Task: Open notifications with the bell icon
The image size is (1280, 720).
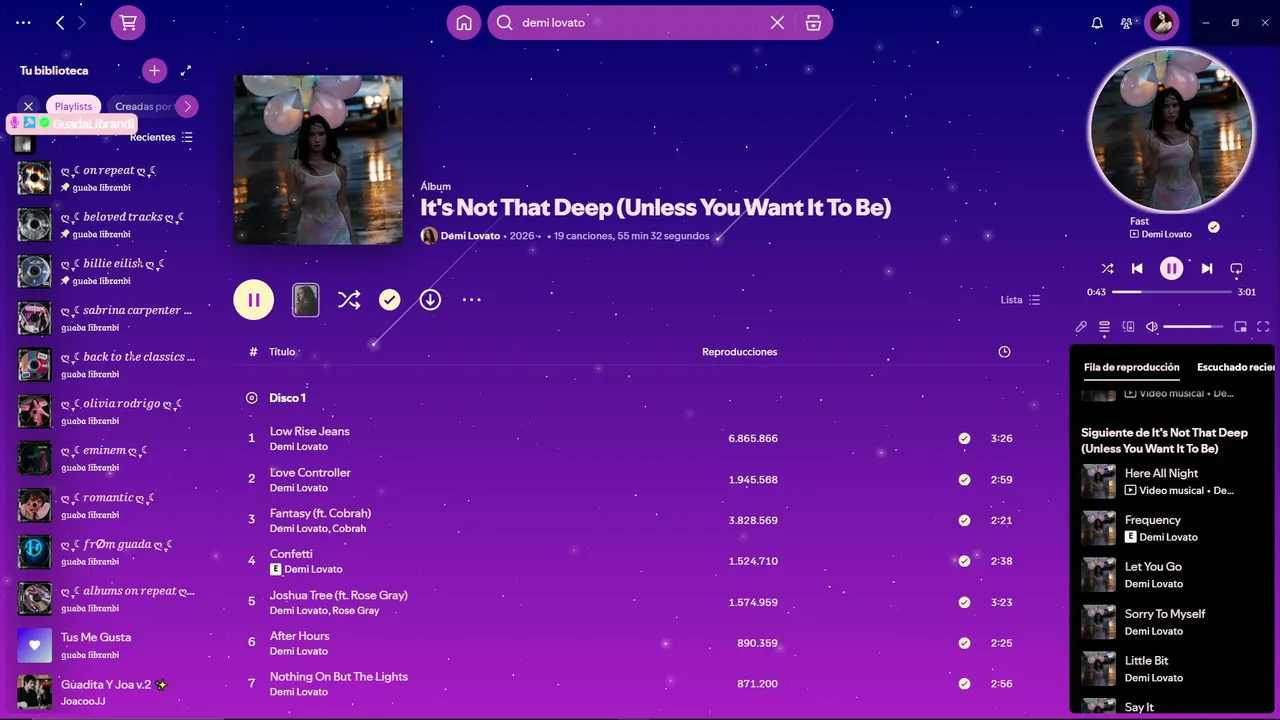Action: point(1097,23)
